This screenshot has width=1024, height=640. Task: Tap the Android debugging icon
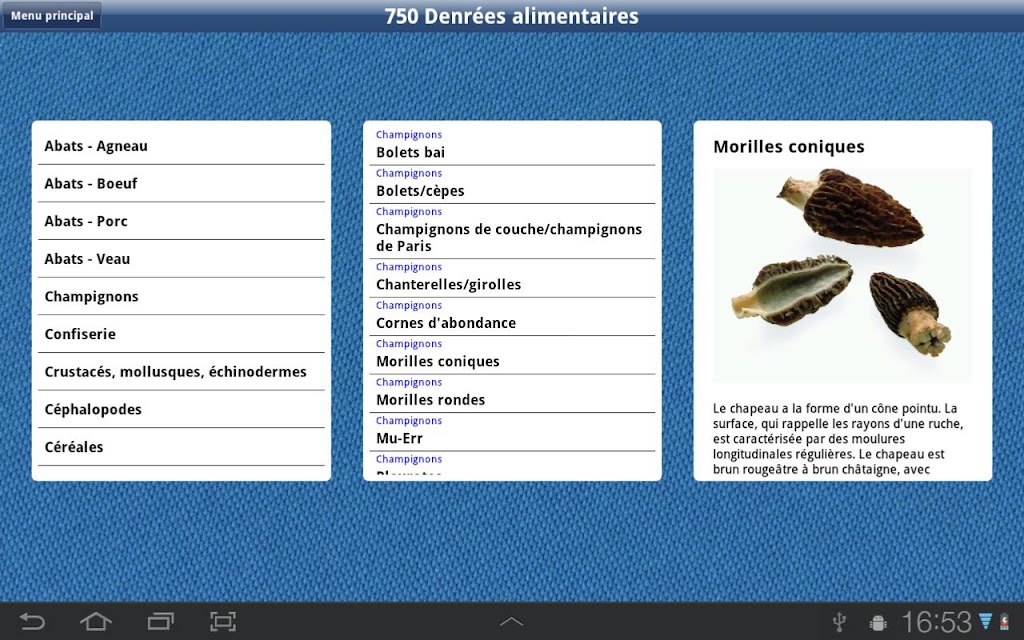pos(878,622)
